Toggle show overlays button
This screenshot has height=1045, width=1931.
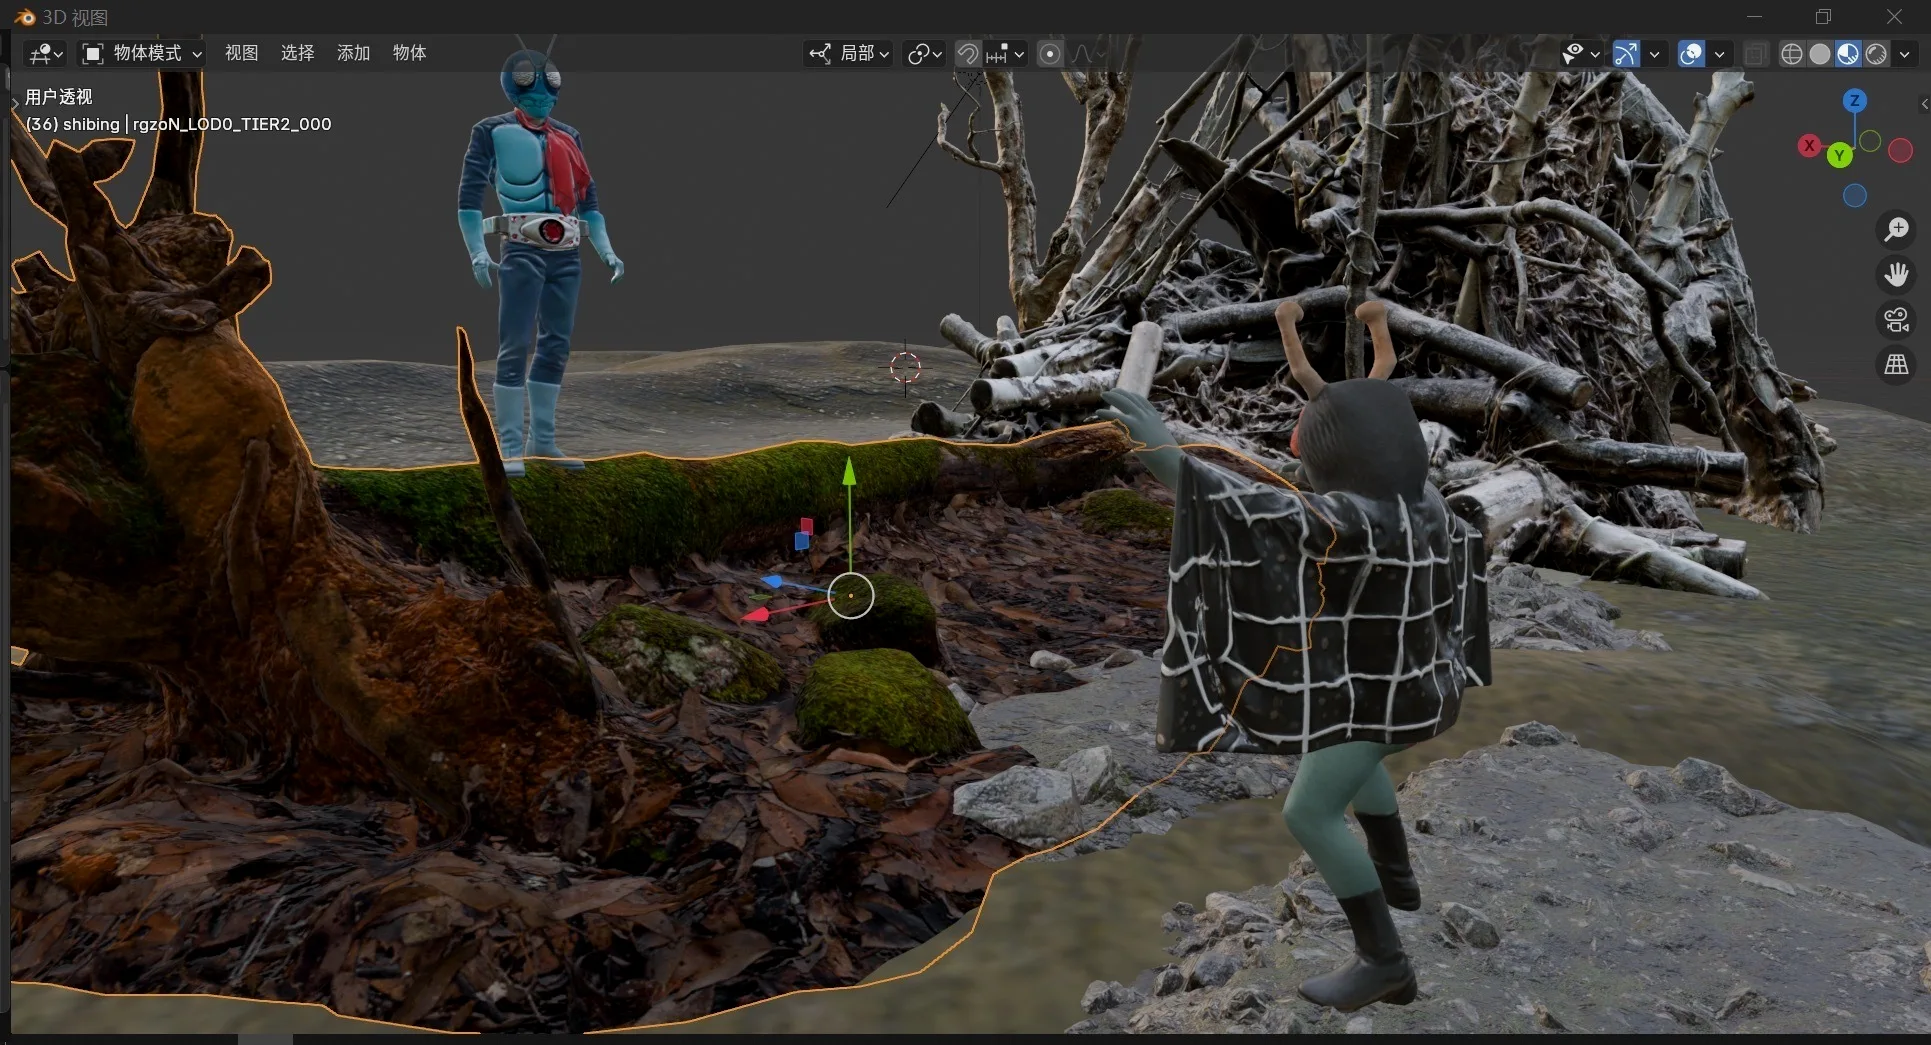[x=1691, y=54]
